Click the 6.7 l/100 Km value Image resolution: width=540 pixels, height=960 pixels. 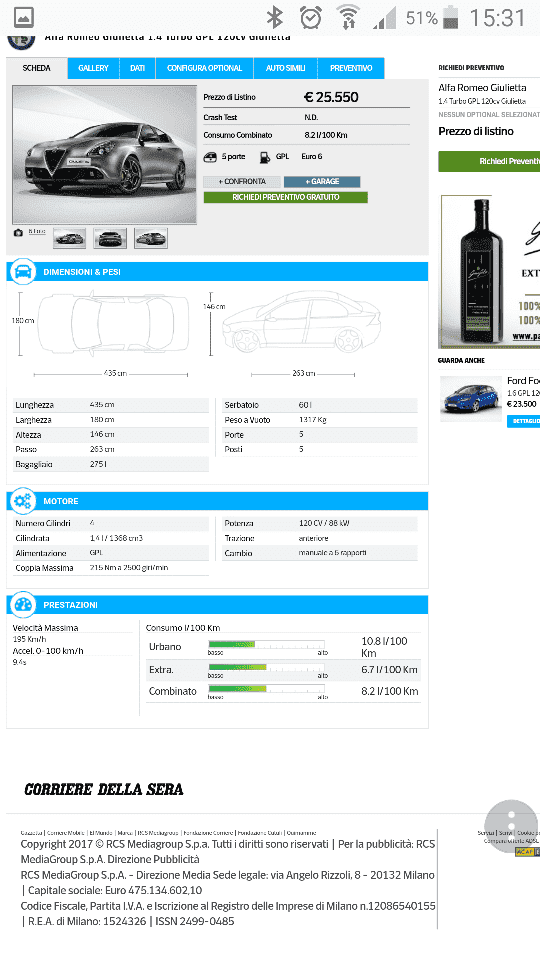click(x=389, y=669)
